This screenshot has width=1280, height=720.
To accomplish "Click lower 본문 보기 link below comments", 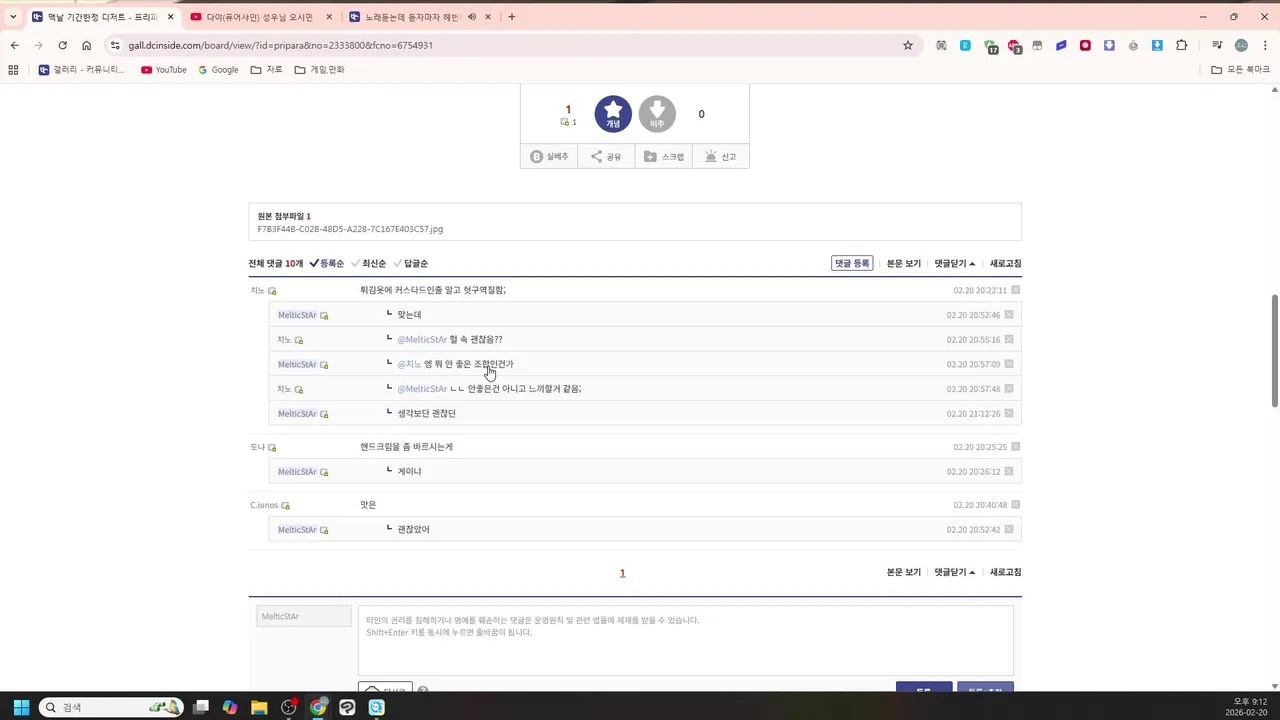I will tap(904, 572).
